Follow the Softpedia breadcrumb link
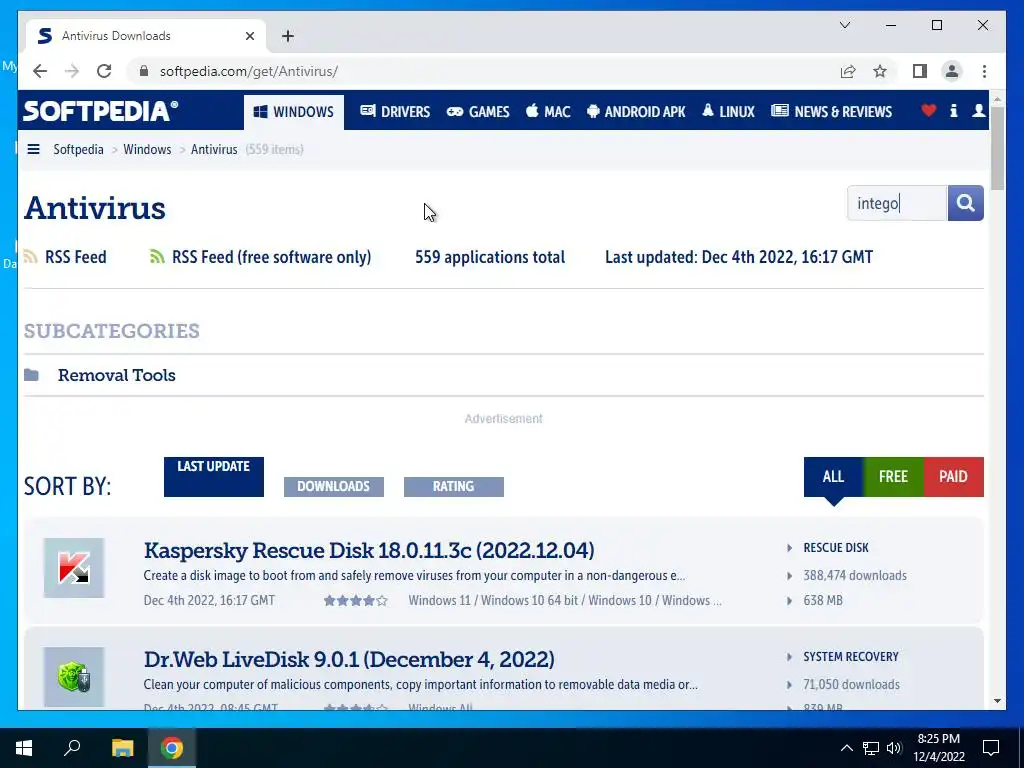1024x768 pixels. [78, 150]
